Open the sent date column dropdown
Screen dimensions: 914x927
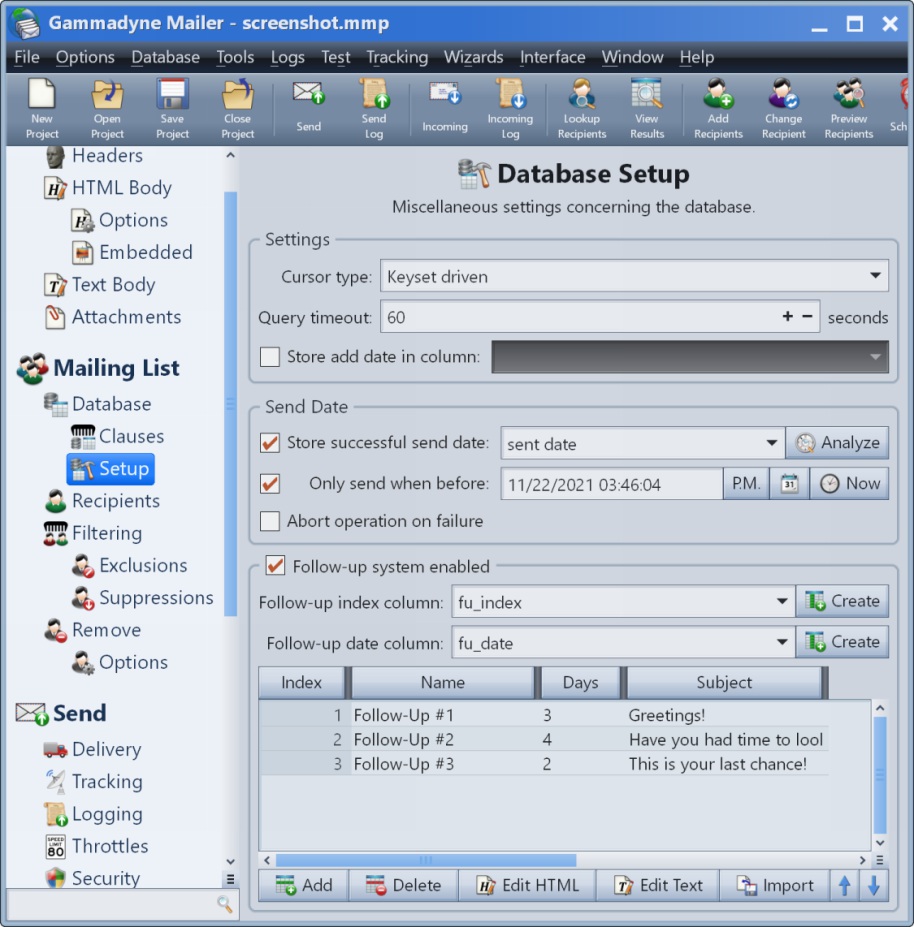pyautogui.click(x=771, y=443)
